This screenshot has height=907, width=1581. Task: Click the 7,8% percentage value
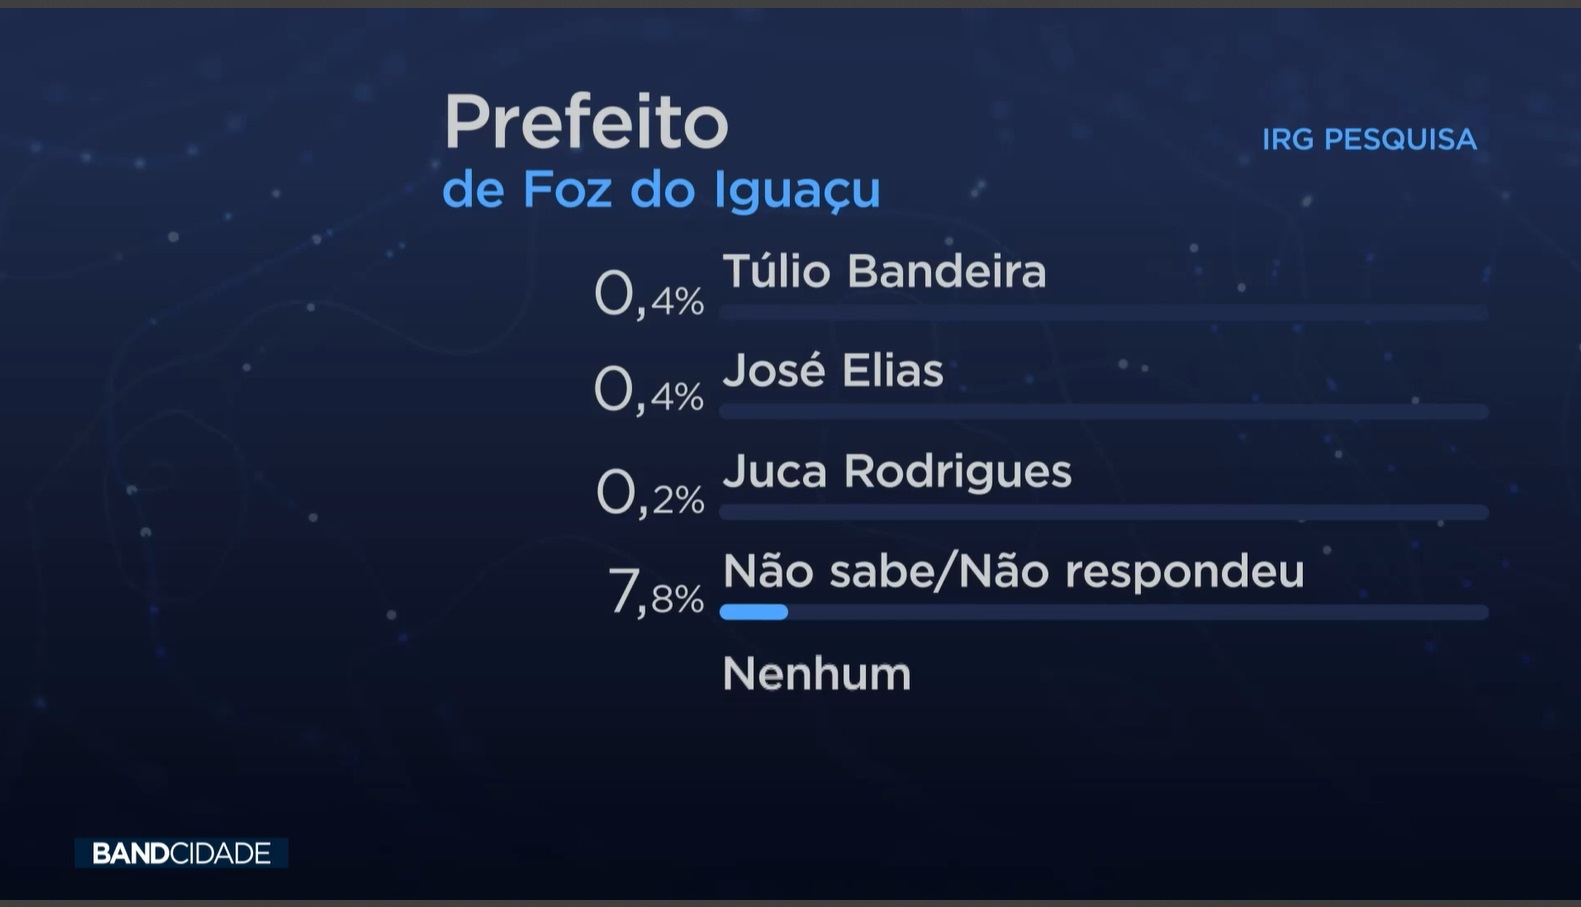656,593
